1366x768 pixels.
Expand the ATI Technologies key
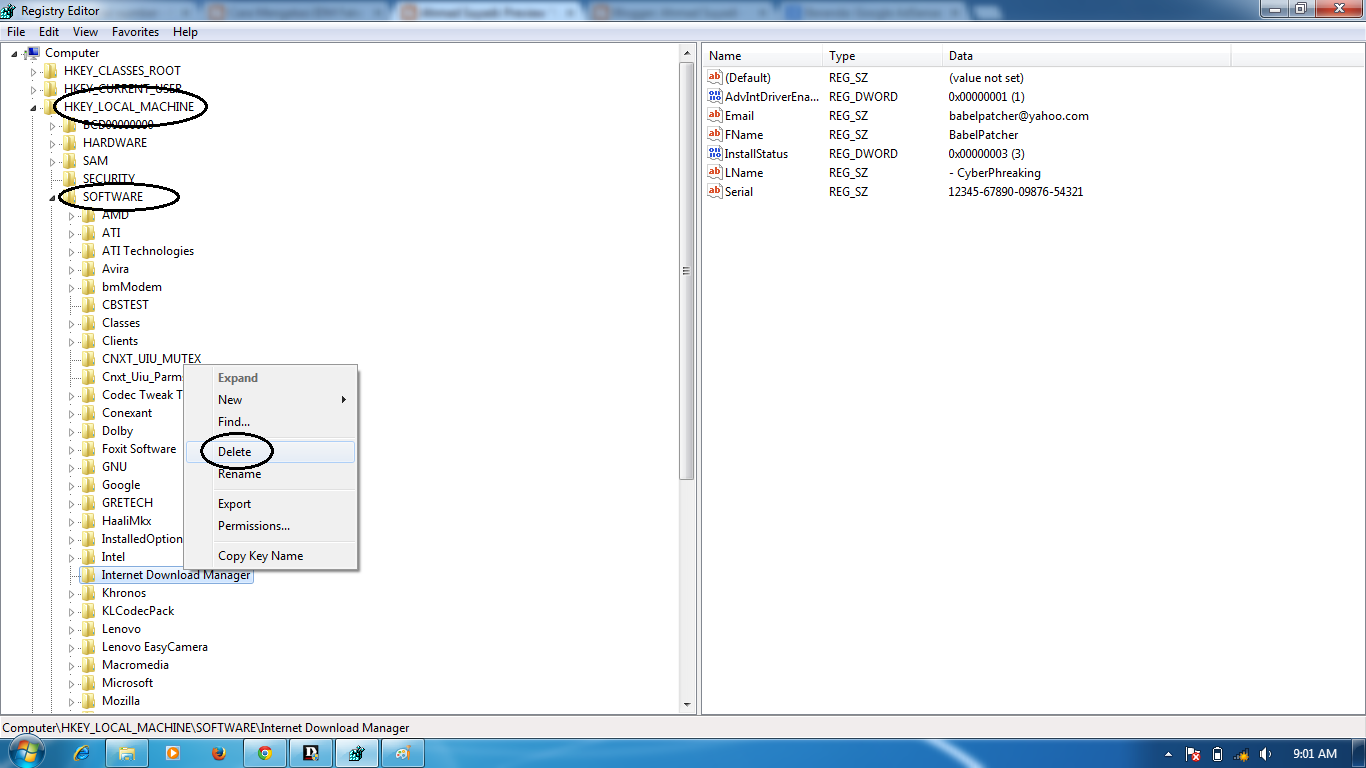(x=71, y=251)
